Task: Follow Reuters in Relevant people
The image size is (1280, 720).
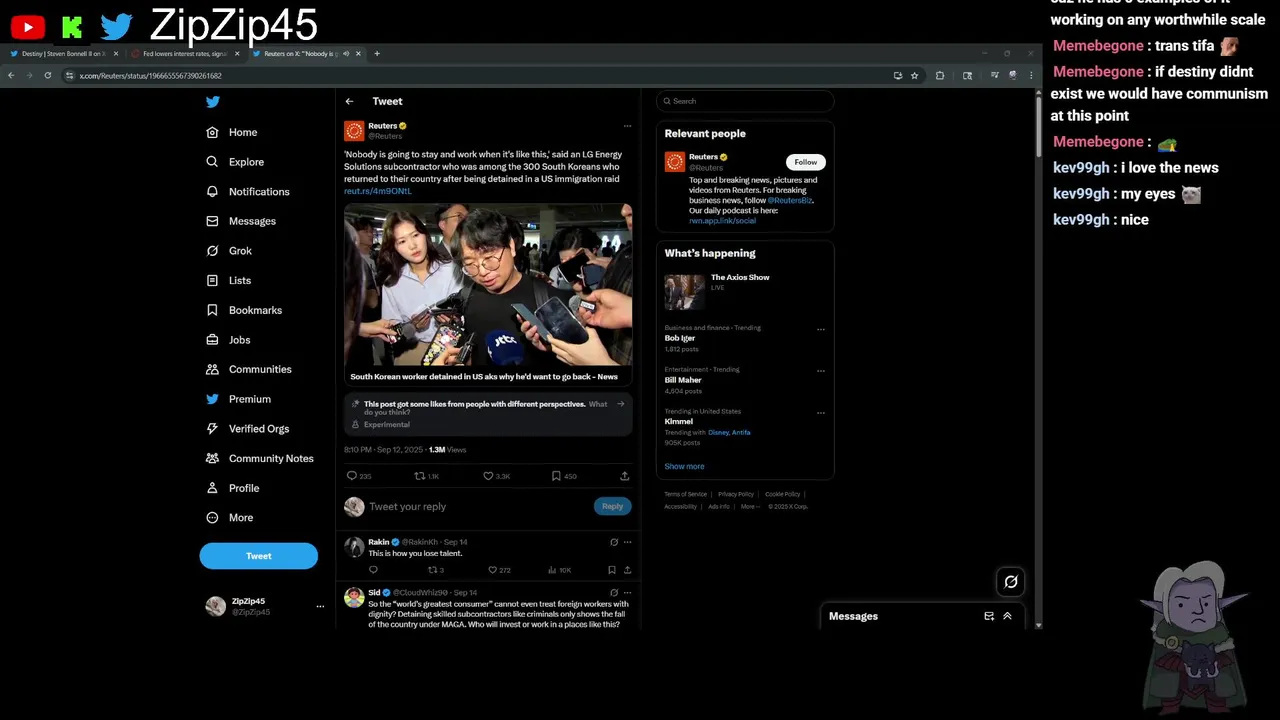Action: point(805,162)
